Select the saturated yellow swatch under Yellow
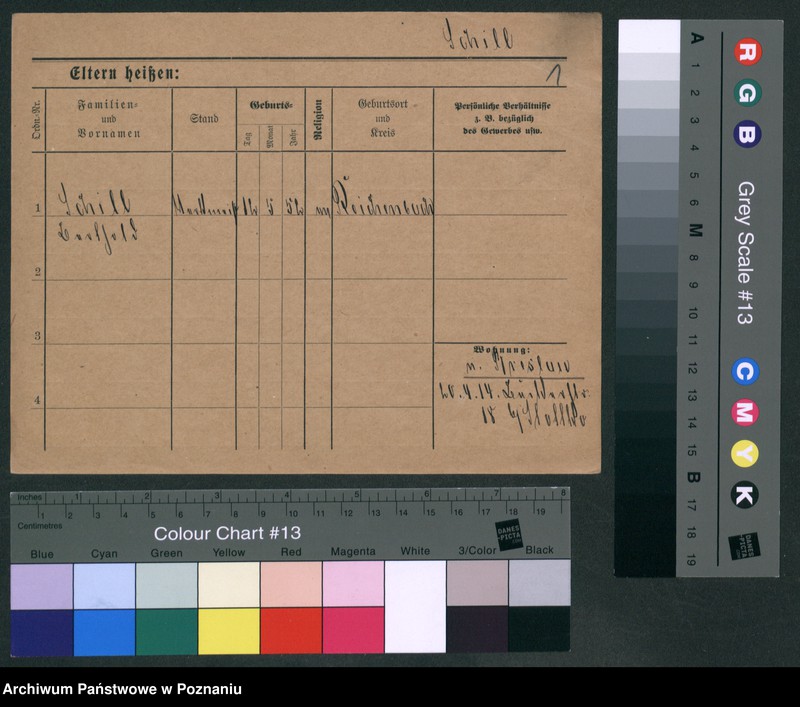 (x=229, y=631)
